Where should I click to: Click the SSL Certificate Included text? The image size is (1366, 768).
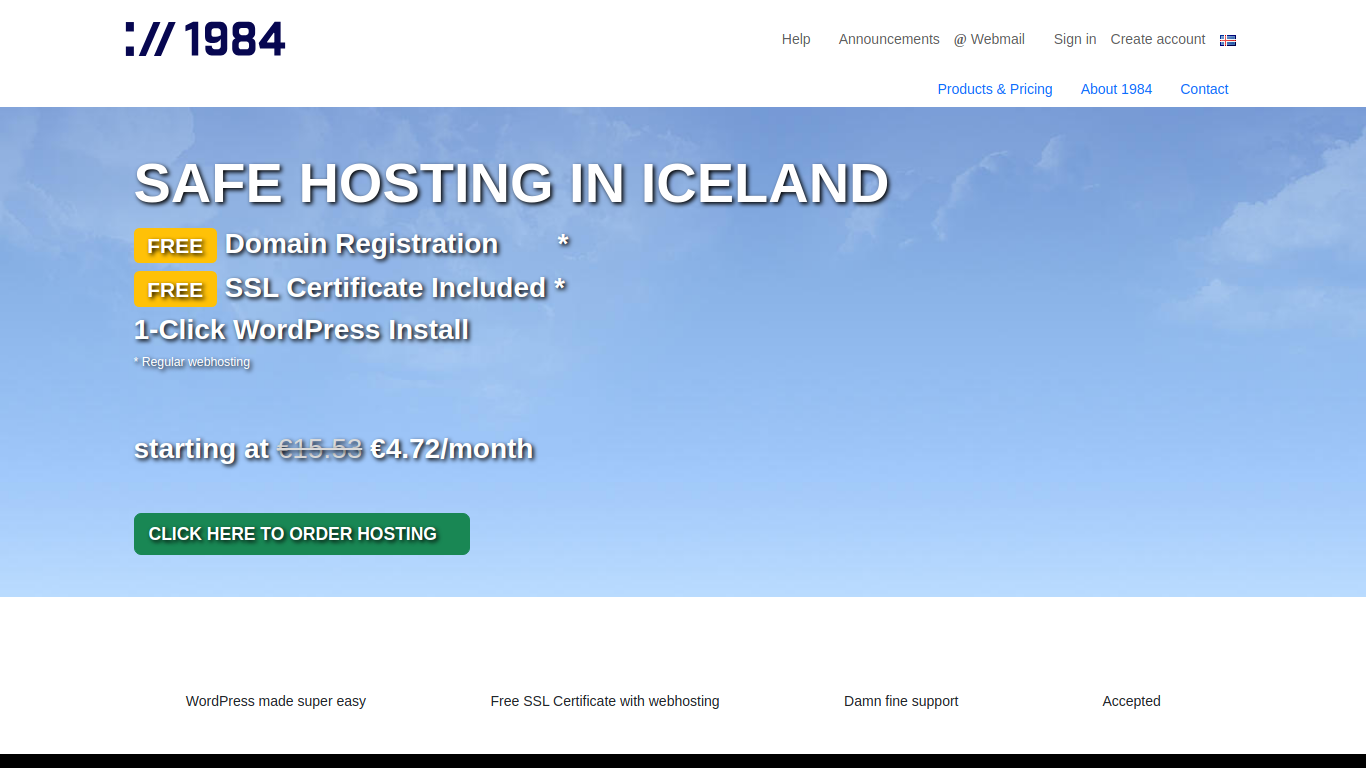pos(386,288)
